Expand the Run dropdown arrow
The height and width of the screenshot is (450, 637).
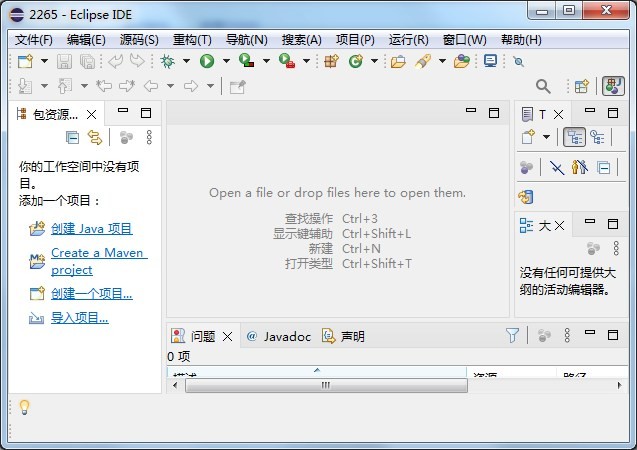(226, 61)
